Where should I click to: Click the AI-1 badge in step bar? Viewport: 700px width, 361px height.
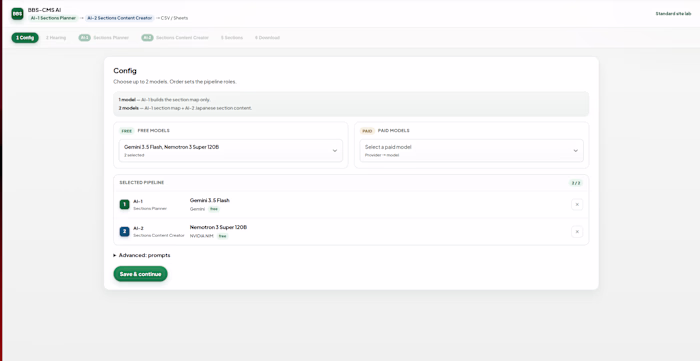pyautogui.click(x=84, y=38)
